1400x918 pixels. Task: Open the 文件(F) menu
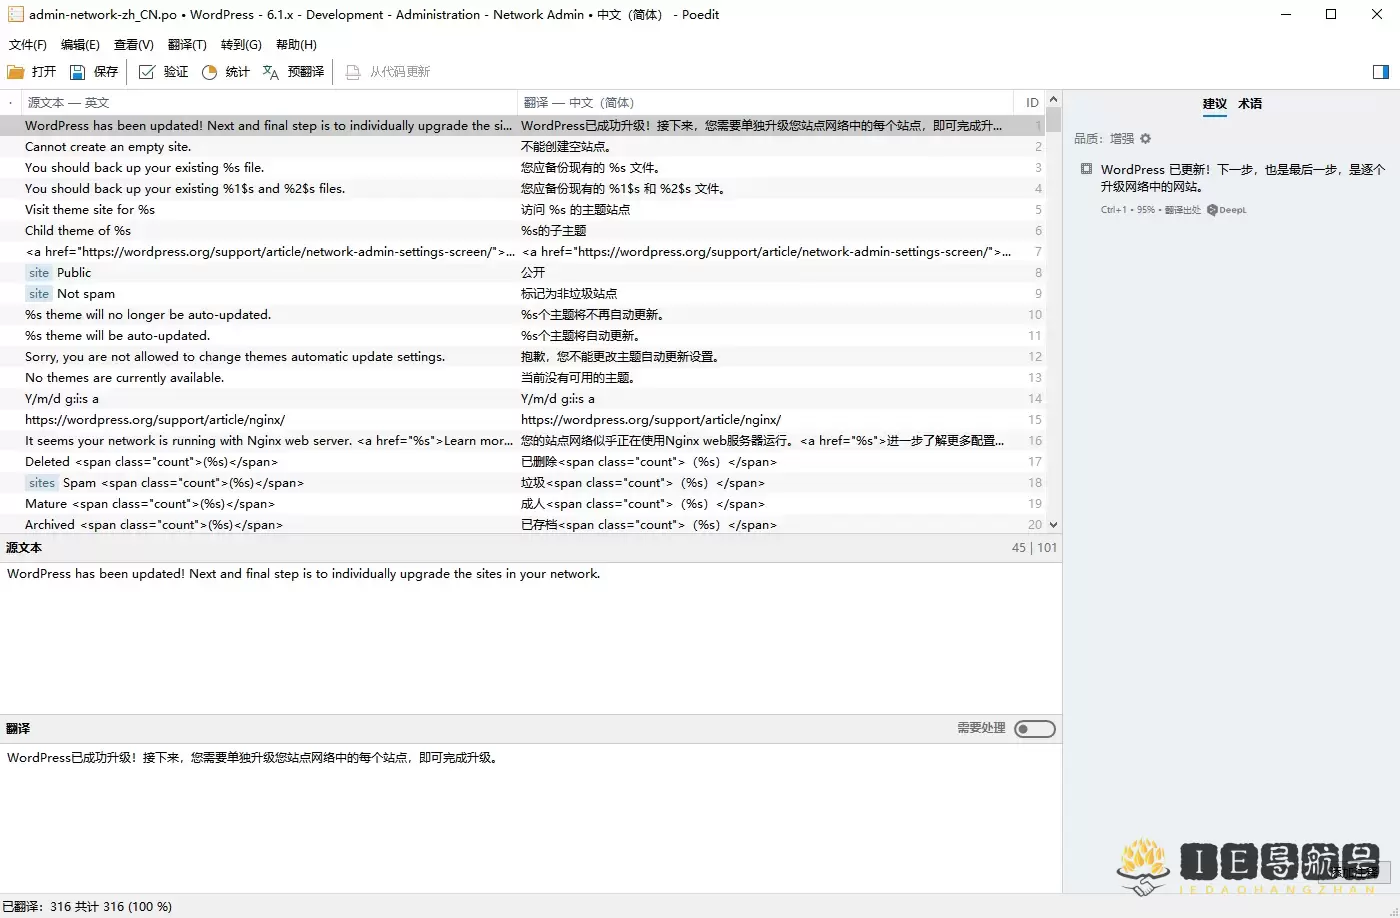(x=28, y=45)
